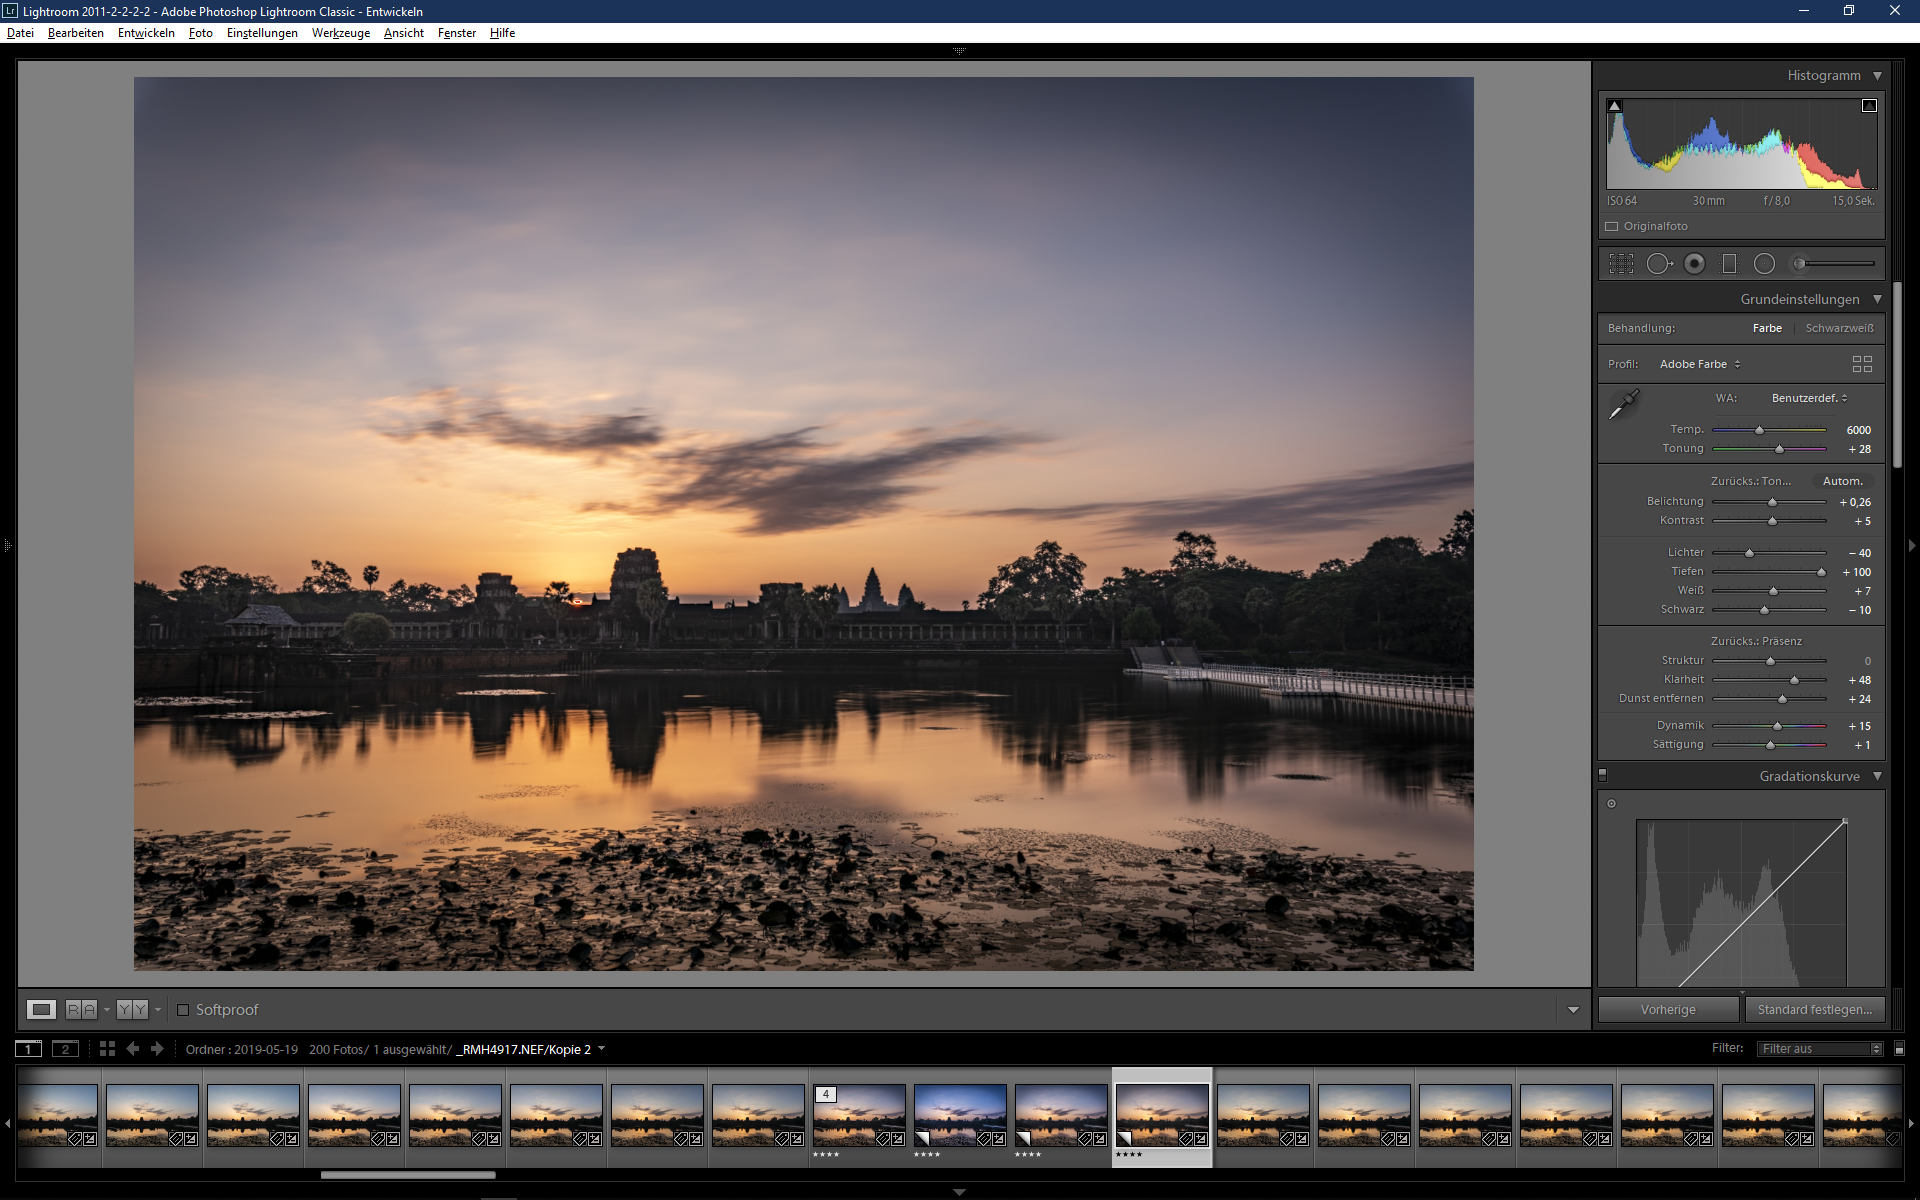The width and height of the screenshot is (1920, 1200).
Task: Click the Autom. tone button
Action: click(1842, 481)
